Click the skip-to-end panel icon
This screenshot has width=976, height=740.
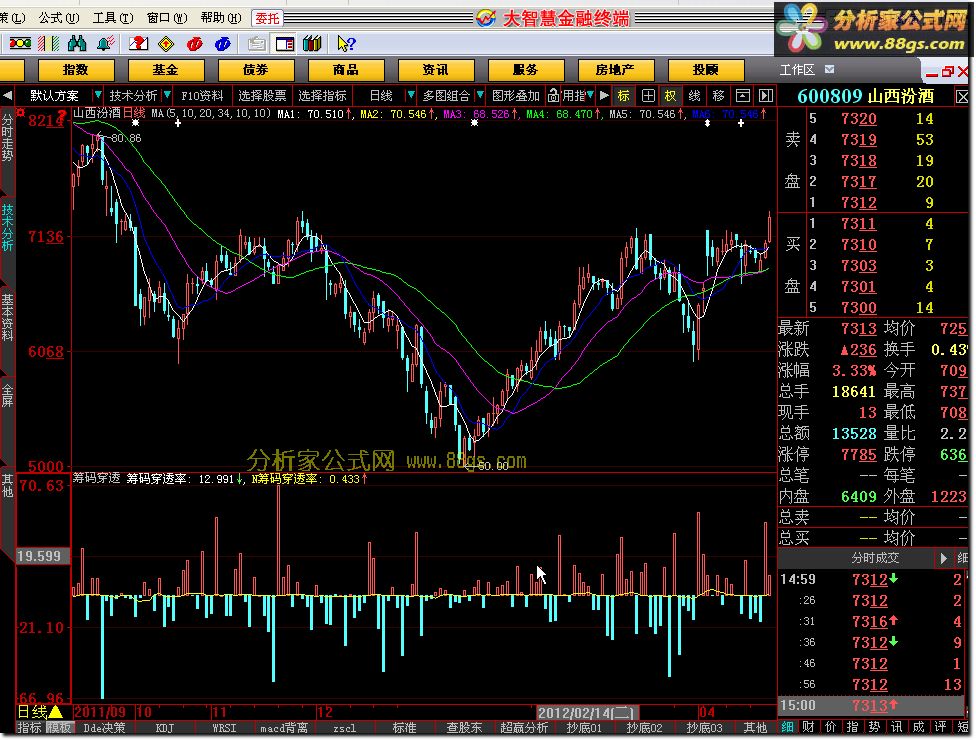[x=766, y=96]
